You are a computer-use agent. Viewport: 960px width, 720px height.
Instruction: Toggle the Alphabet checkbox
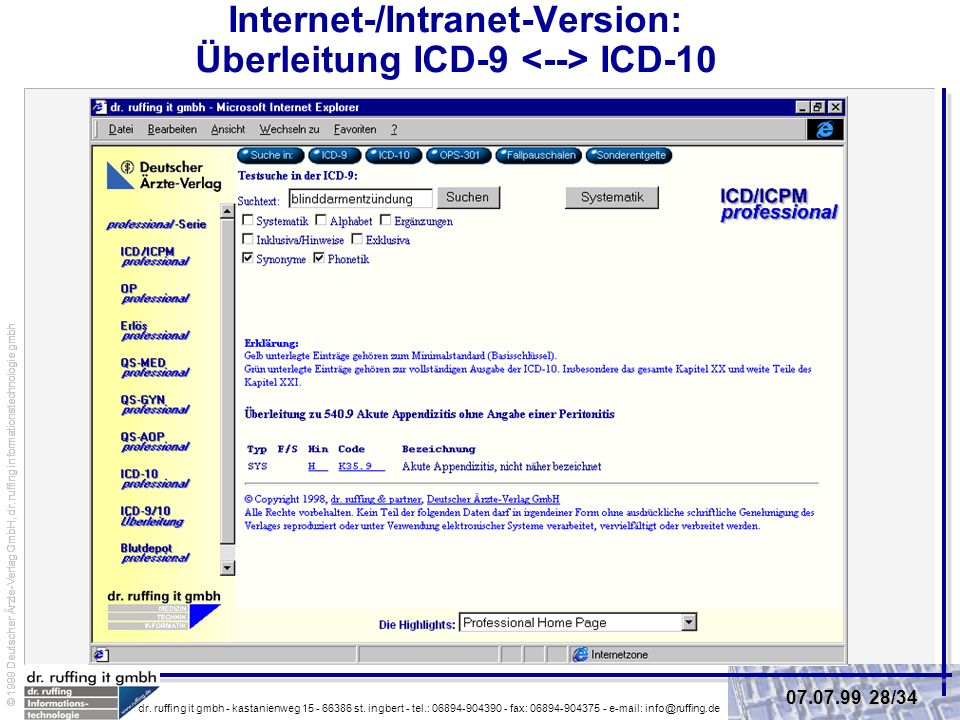(x=321, y=220)
